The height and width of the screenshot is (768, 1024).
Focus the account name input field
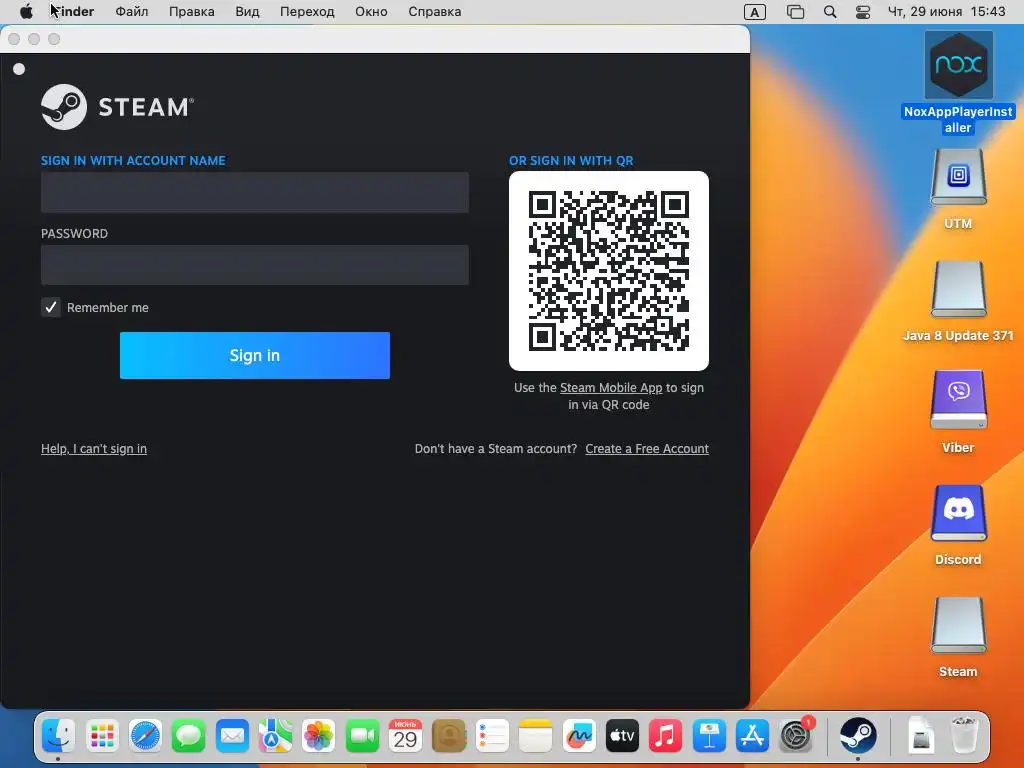pyautogui.click(x=255, y=192)
